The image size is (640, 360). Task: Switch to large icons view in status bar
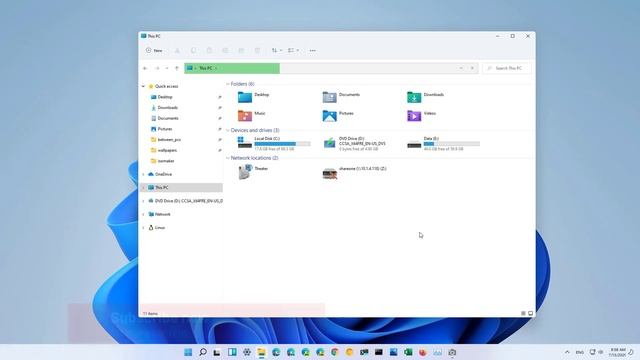pos(531,313)
